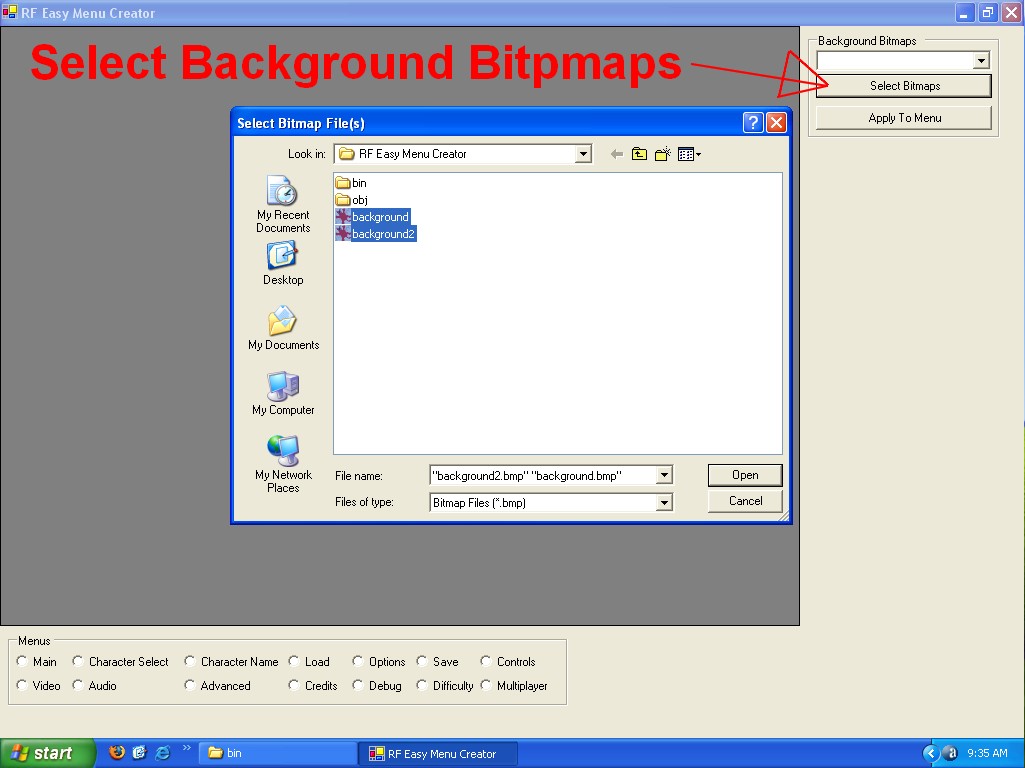The image size is (1025, 768).
Task: Expand the Look in folder dropdown
Action: (583, 154)
